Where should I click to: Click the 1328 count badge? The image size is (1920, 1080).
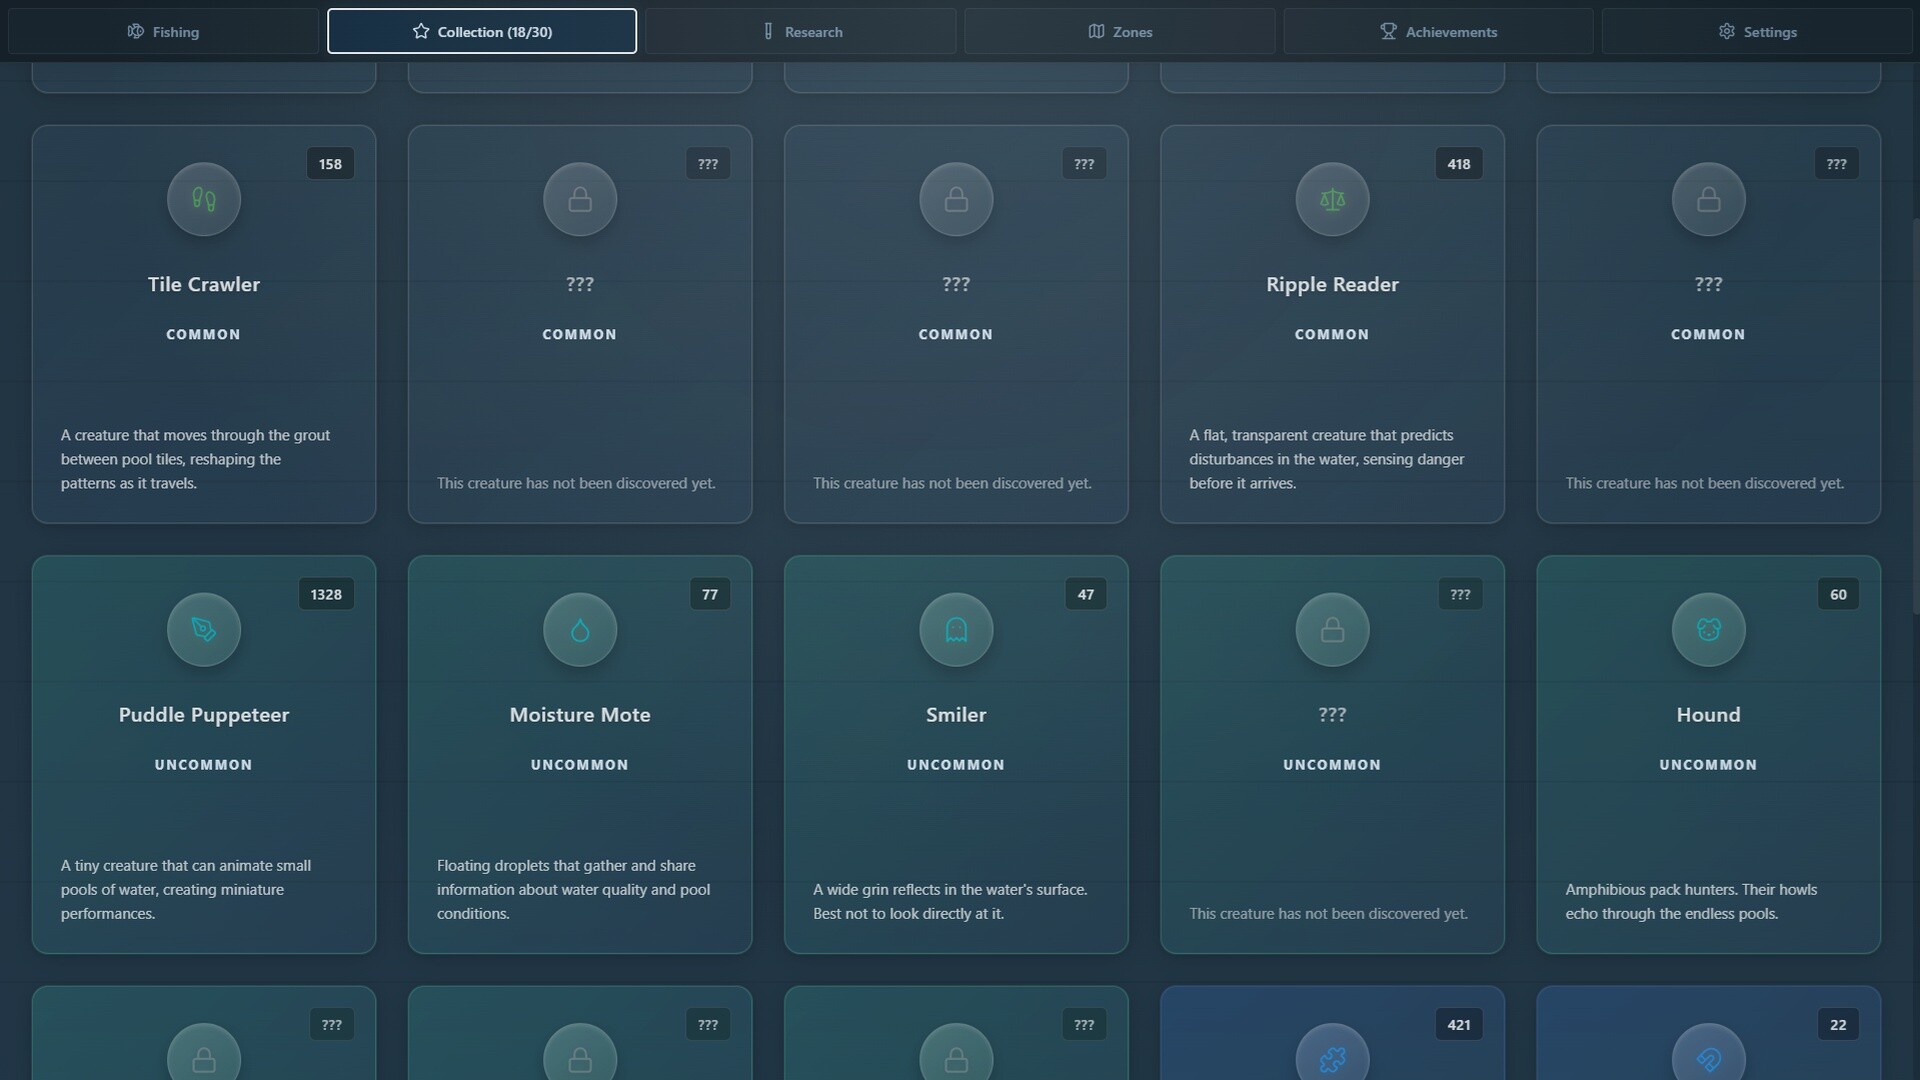326,594
